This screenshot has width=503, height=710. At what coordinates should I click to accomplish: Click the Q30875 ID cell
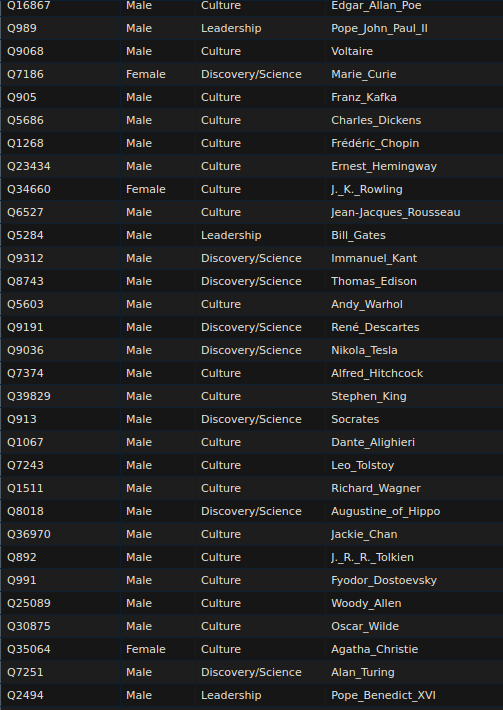(61, 626)
